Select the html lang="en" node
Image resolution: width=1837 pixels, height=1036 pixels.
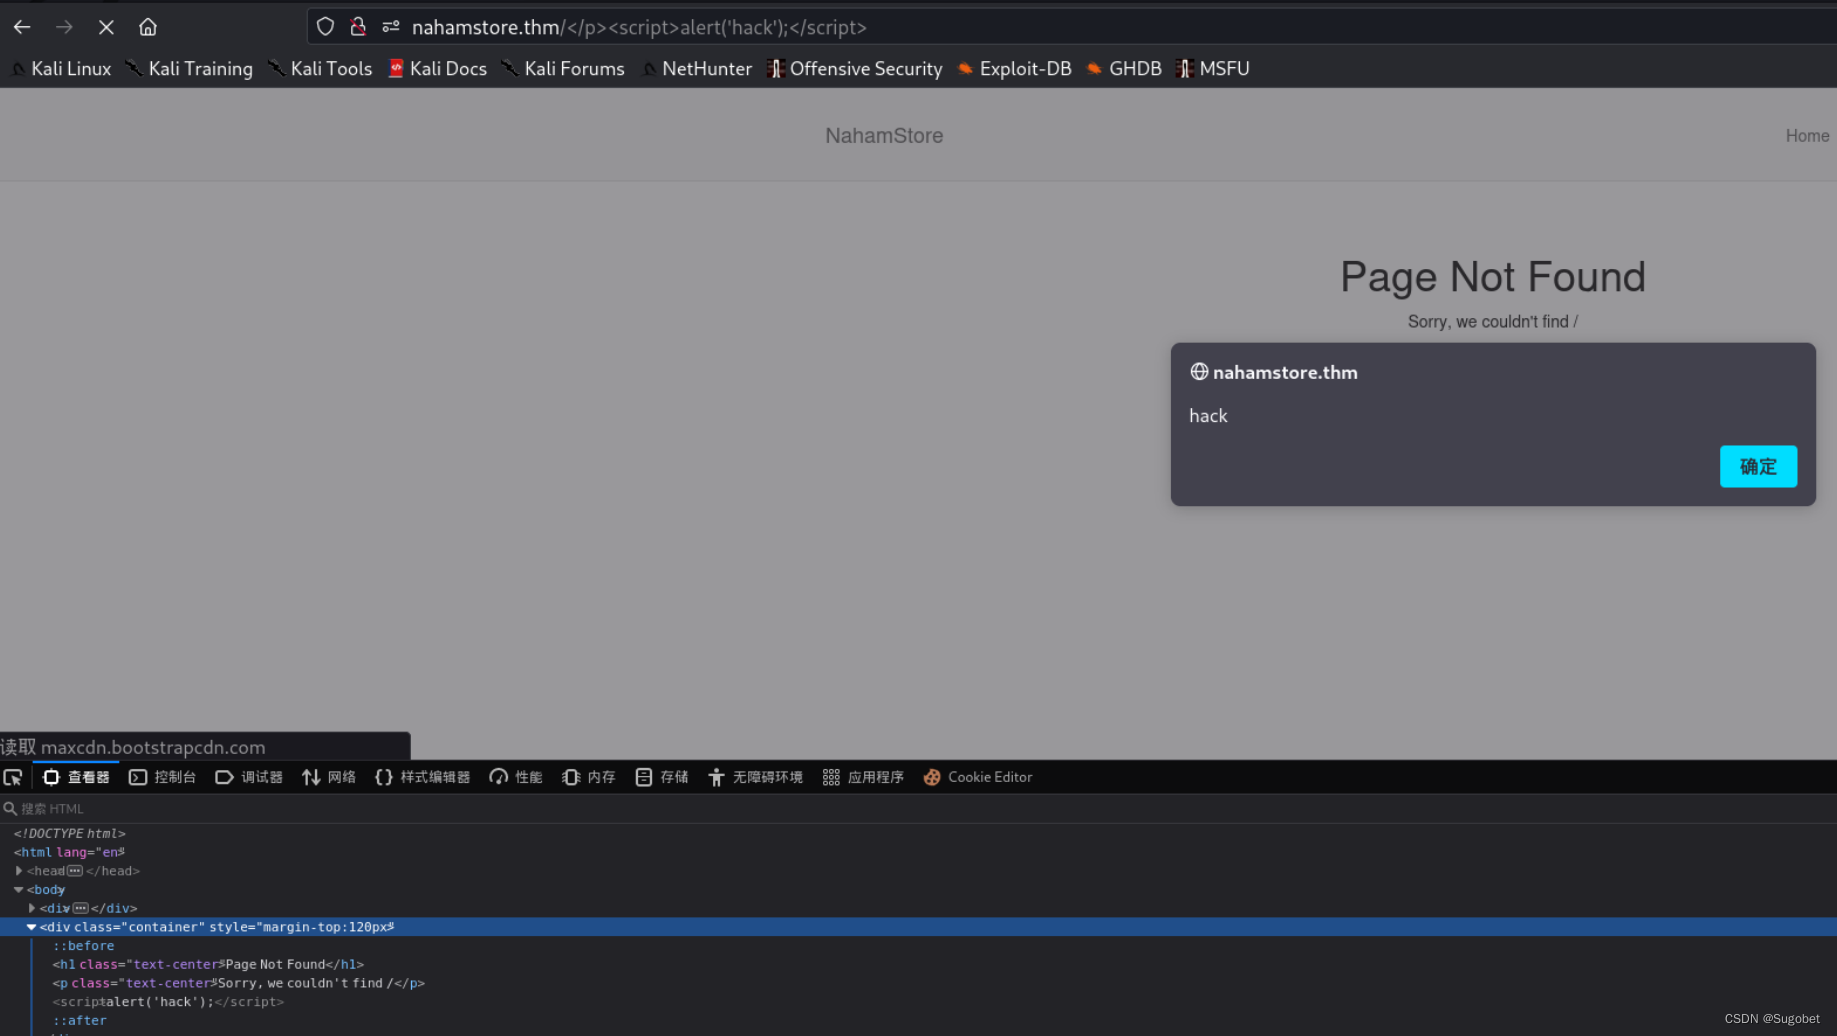(x=69, y=852)
